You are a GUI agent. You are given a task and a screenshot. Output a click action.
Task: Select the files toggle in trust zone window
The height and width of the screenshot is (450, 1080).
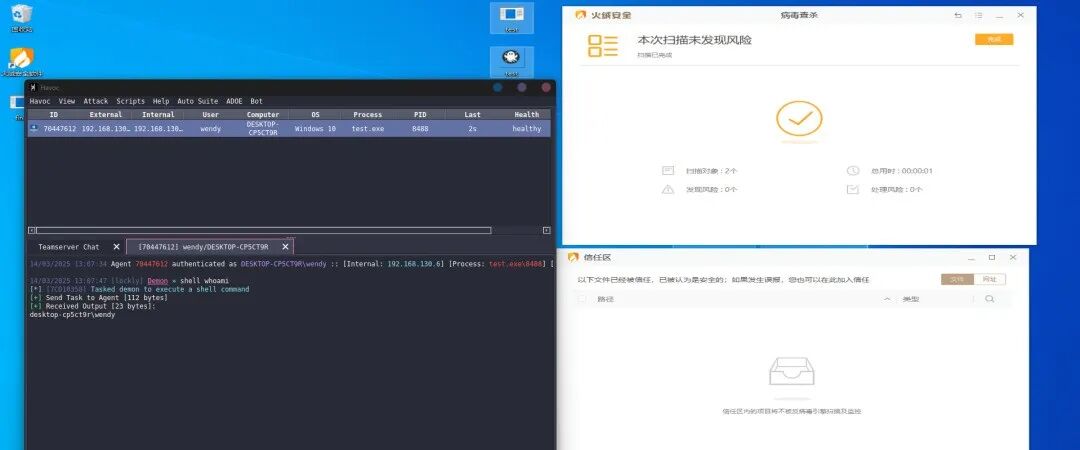957,279
